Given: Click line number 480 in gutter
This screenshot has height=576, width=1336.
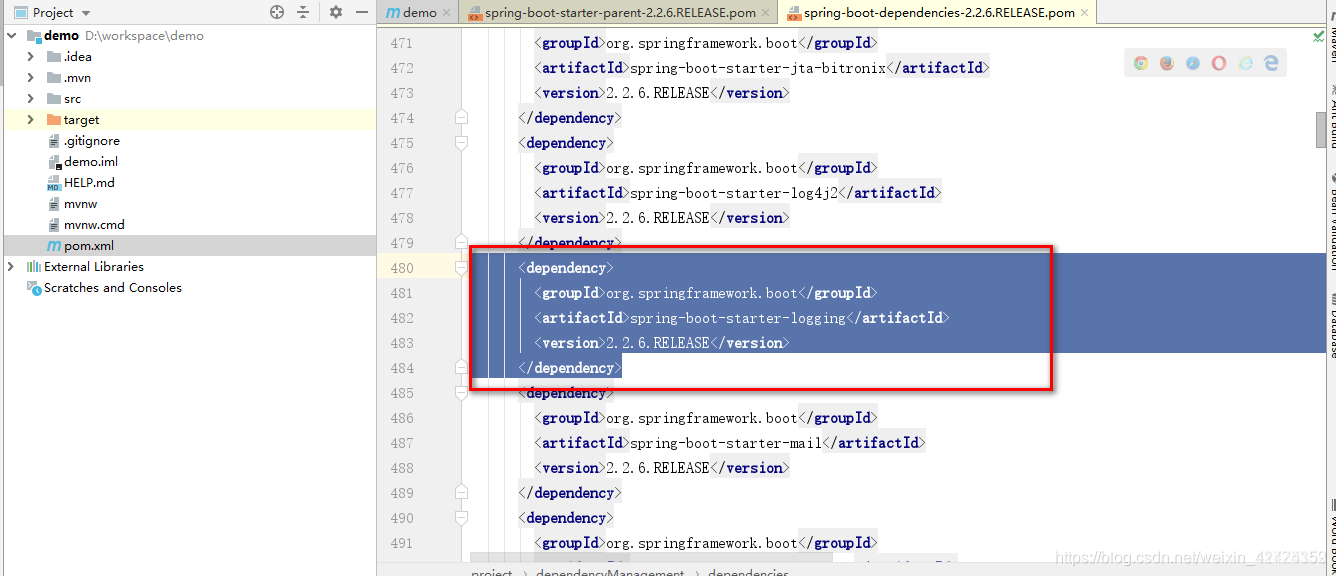Looking at the screenshot, I should pos(401,268).
